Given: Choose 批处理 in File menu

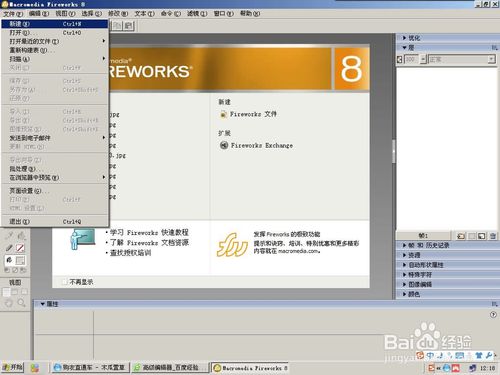Looking at the screenshot, I should click(x=55, y=169).
